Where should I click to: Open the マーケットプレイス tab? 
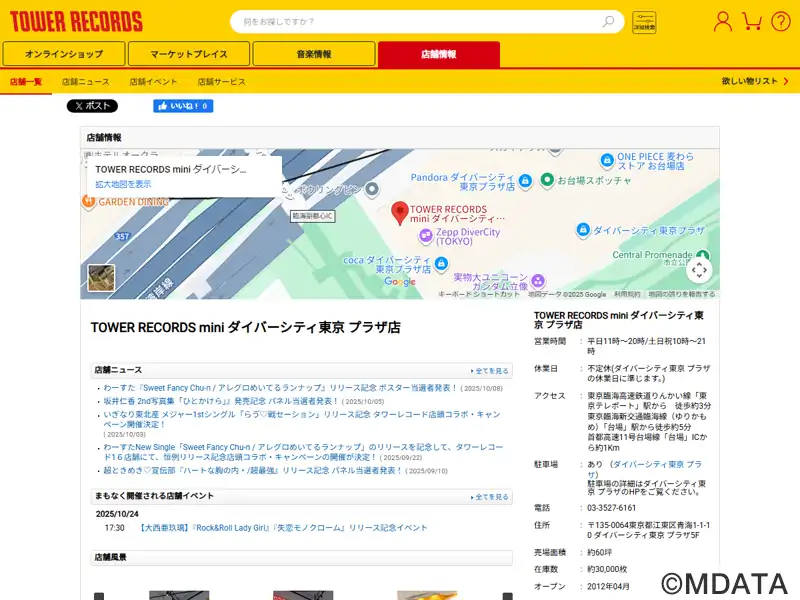pyautogui.click(x=189, y=54)
